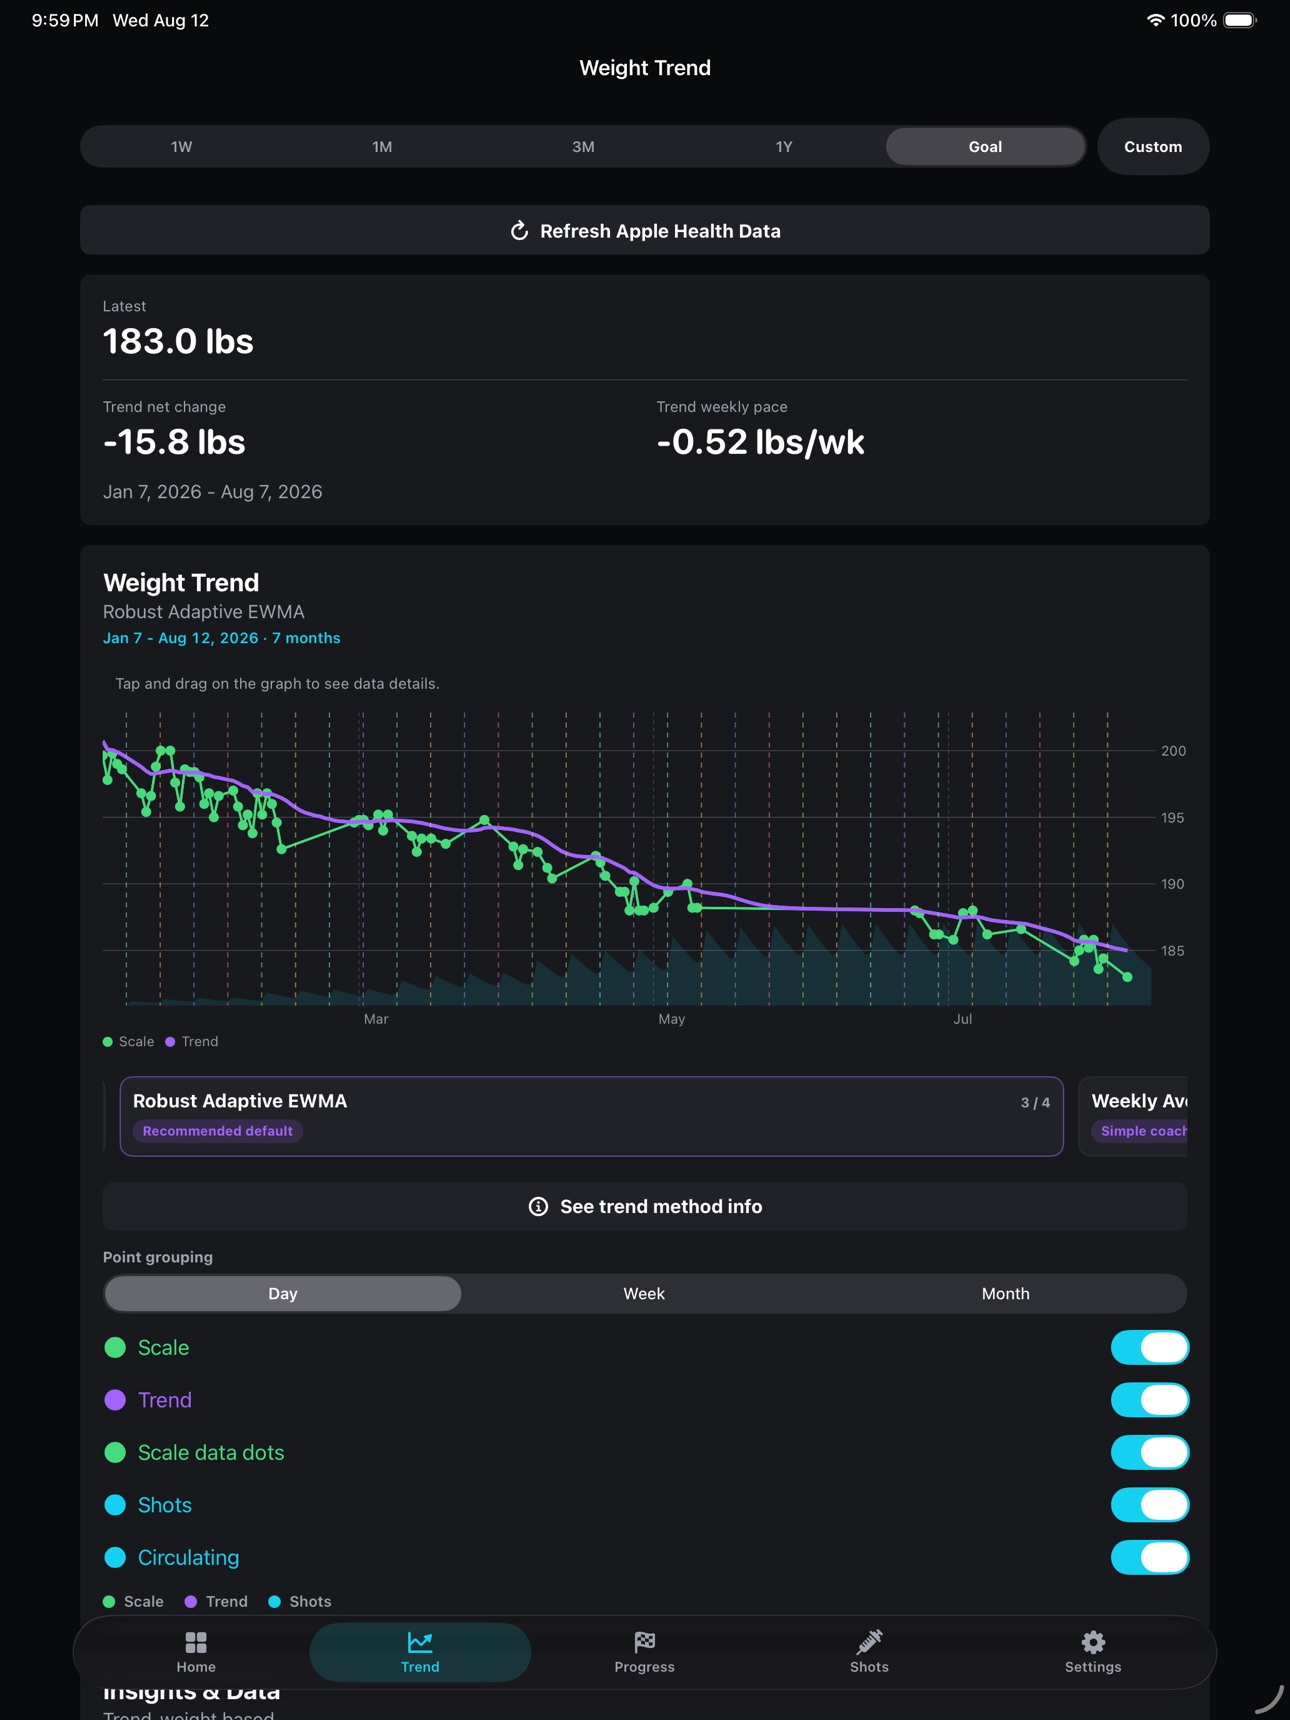Select the 1M time range

pos(382,147)
